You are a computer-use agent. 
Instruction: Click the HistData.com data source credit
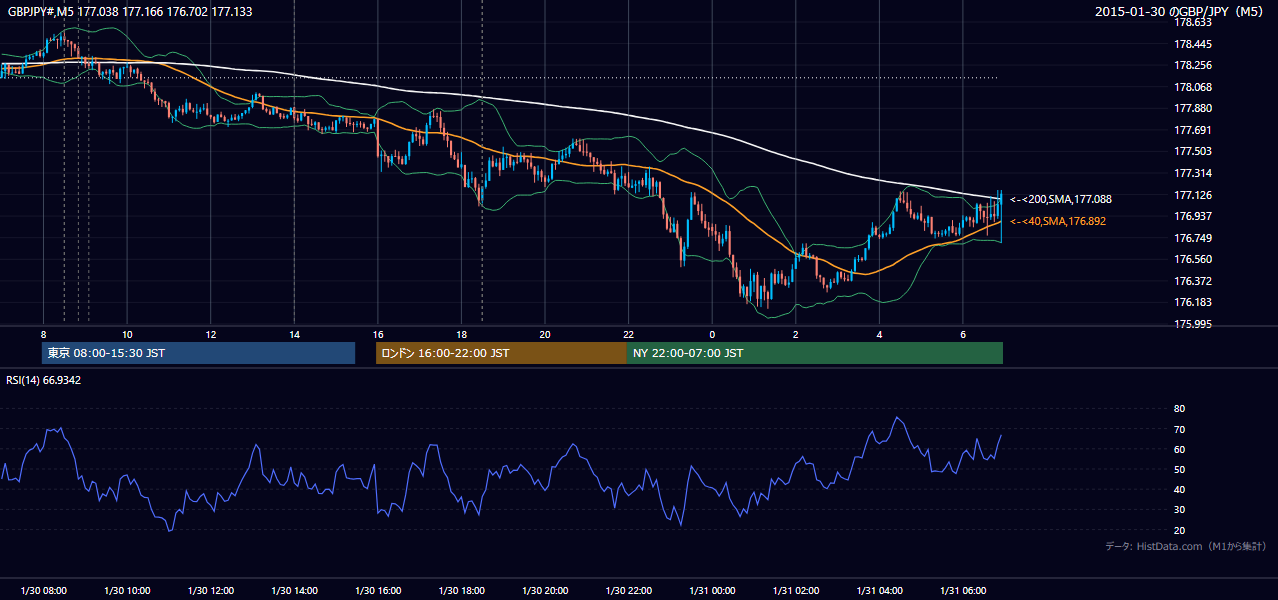pyautogui.click(x=1186, y=546)
